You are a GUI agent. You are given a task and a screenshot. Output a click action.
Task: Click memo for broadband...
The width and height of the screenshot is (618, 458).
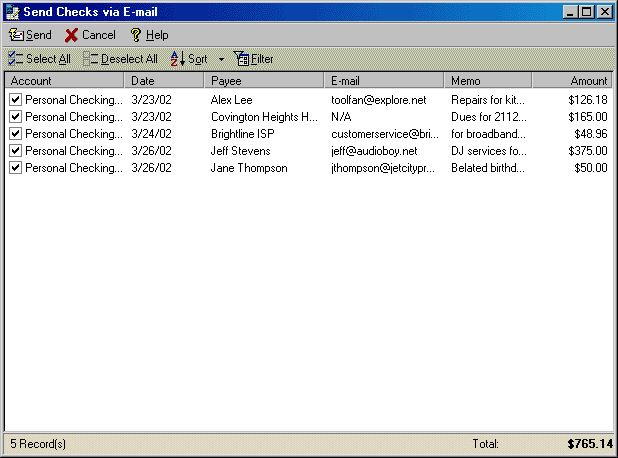(488, 134)
